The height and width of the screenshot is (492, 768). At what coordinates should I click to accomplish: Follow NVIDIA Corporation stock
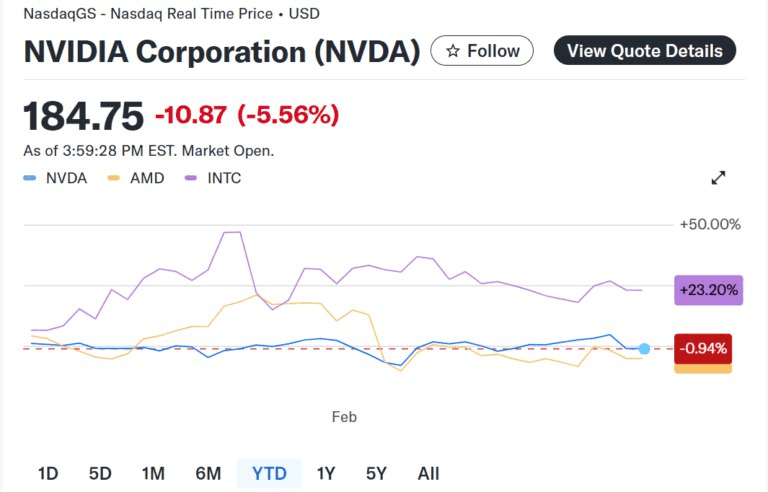click(482, 51)
